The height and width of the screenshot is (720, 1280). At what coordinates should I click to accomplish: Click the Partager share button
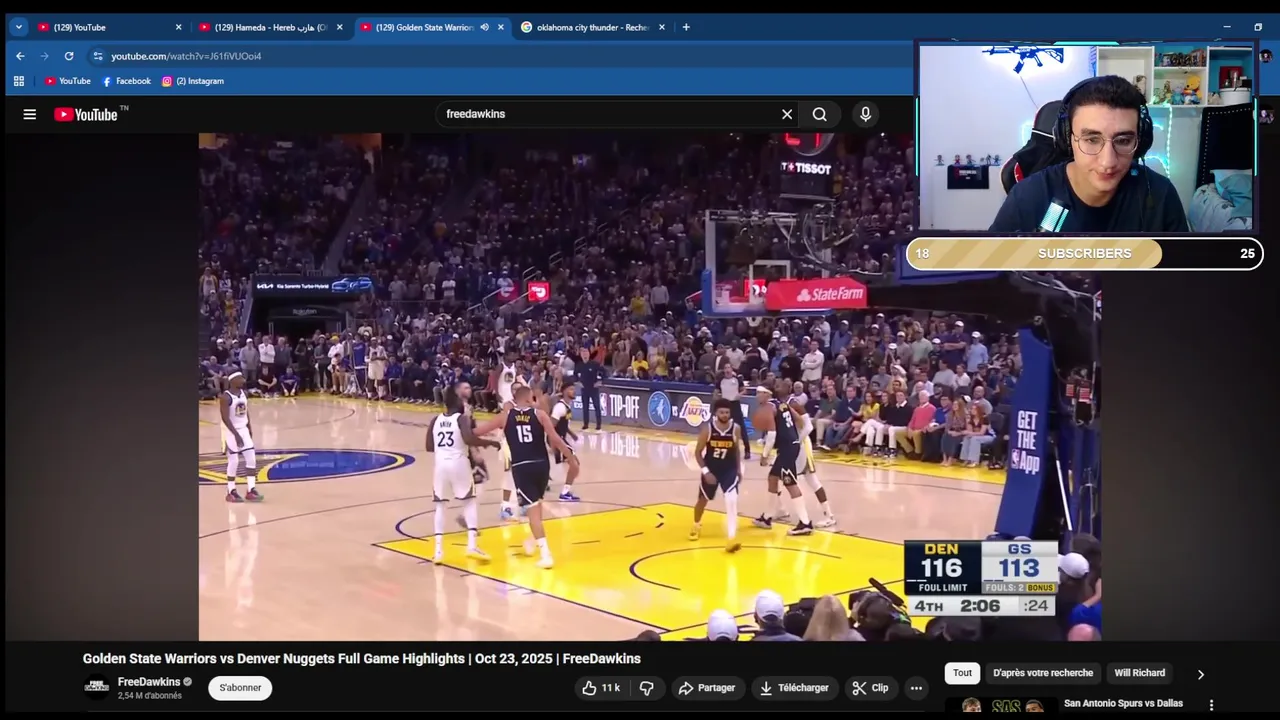[x=707, y=688]
